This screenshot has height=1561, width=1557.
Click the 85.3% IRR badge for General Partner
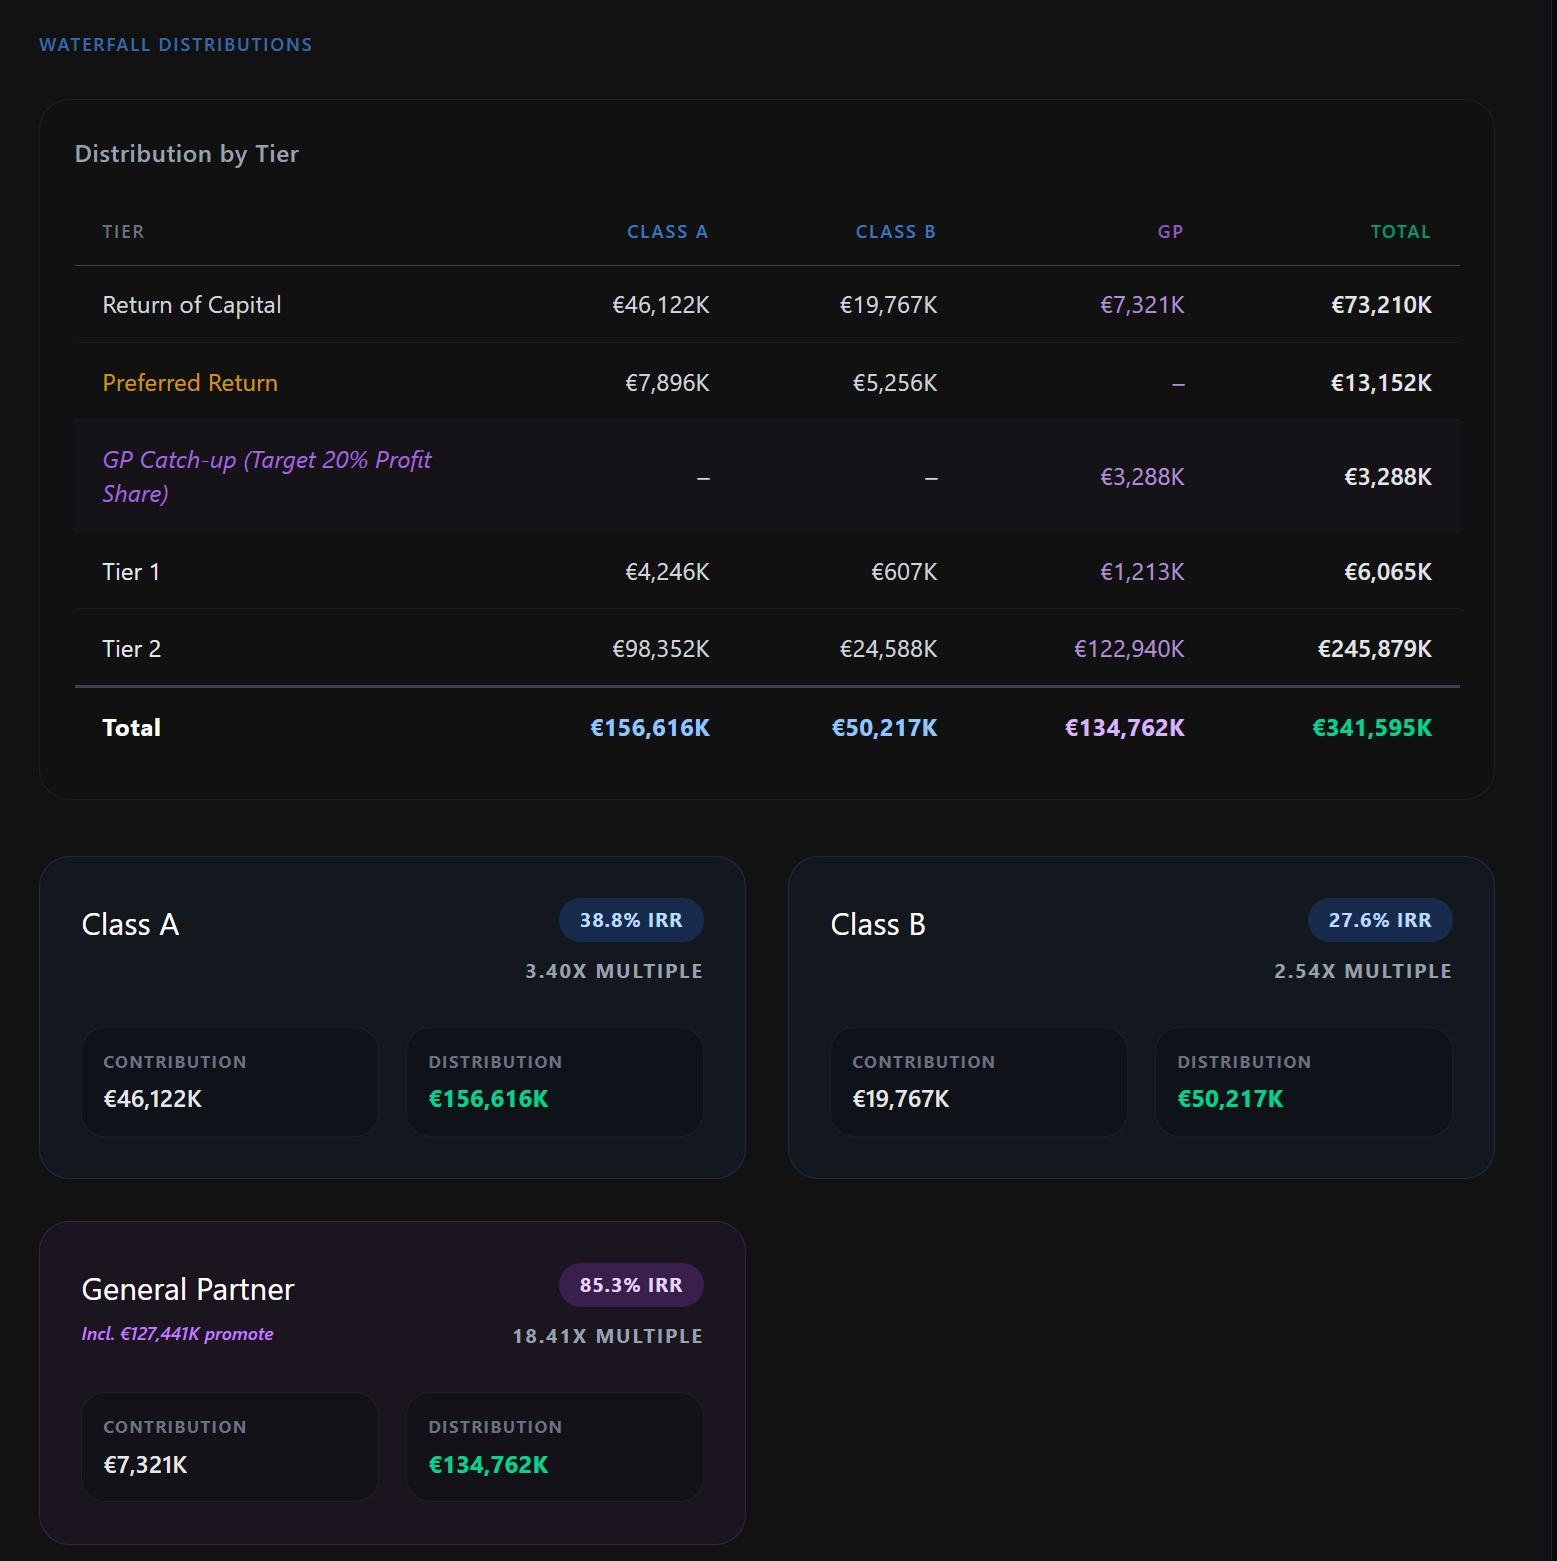[x=630, y=1284]
